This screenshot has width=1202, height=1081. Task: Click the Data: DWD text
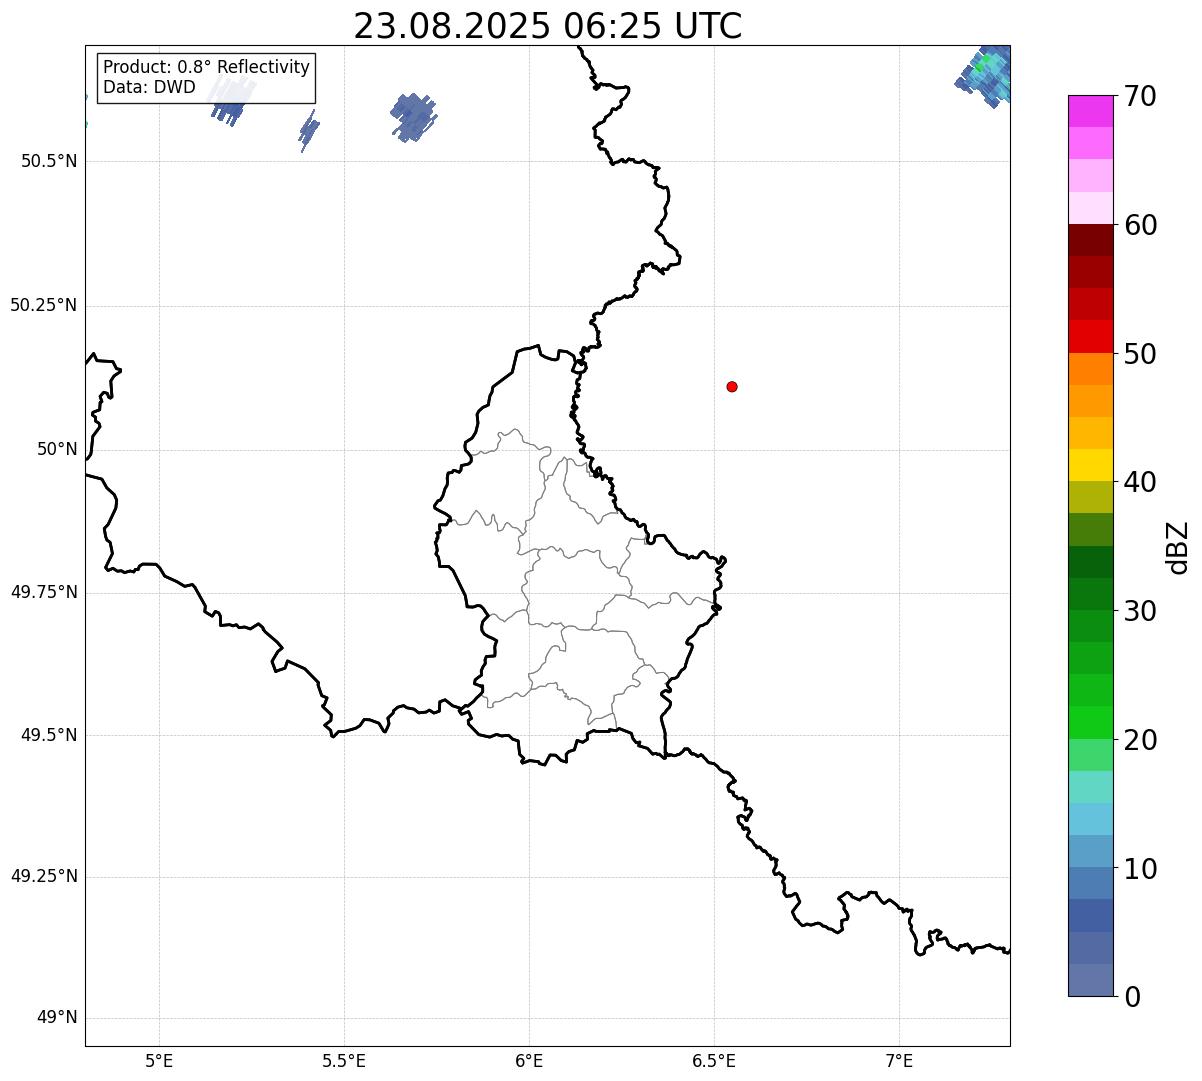coord(149,87)
